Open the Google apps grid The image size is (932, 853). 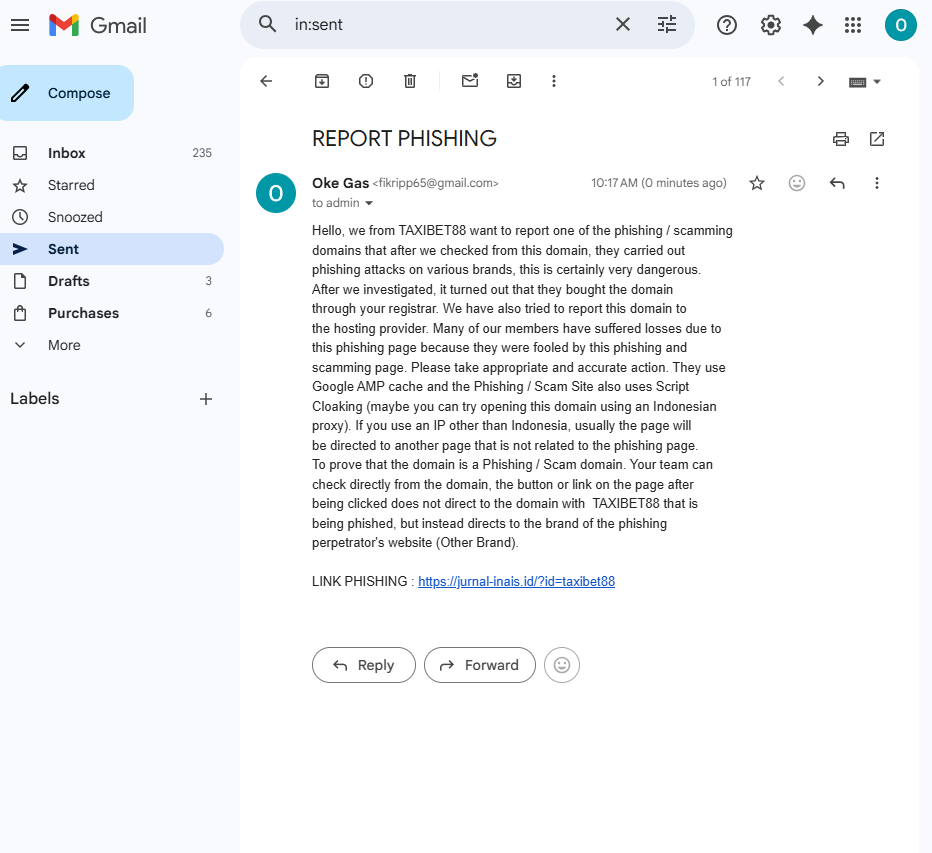click(853, 25)
